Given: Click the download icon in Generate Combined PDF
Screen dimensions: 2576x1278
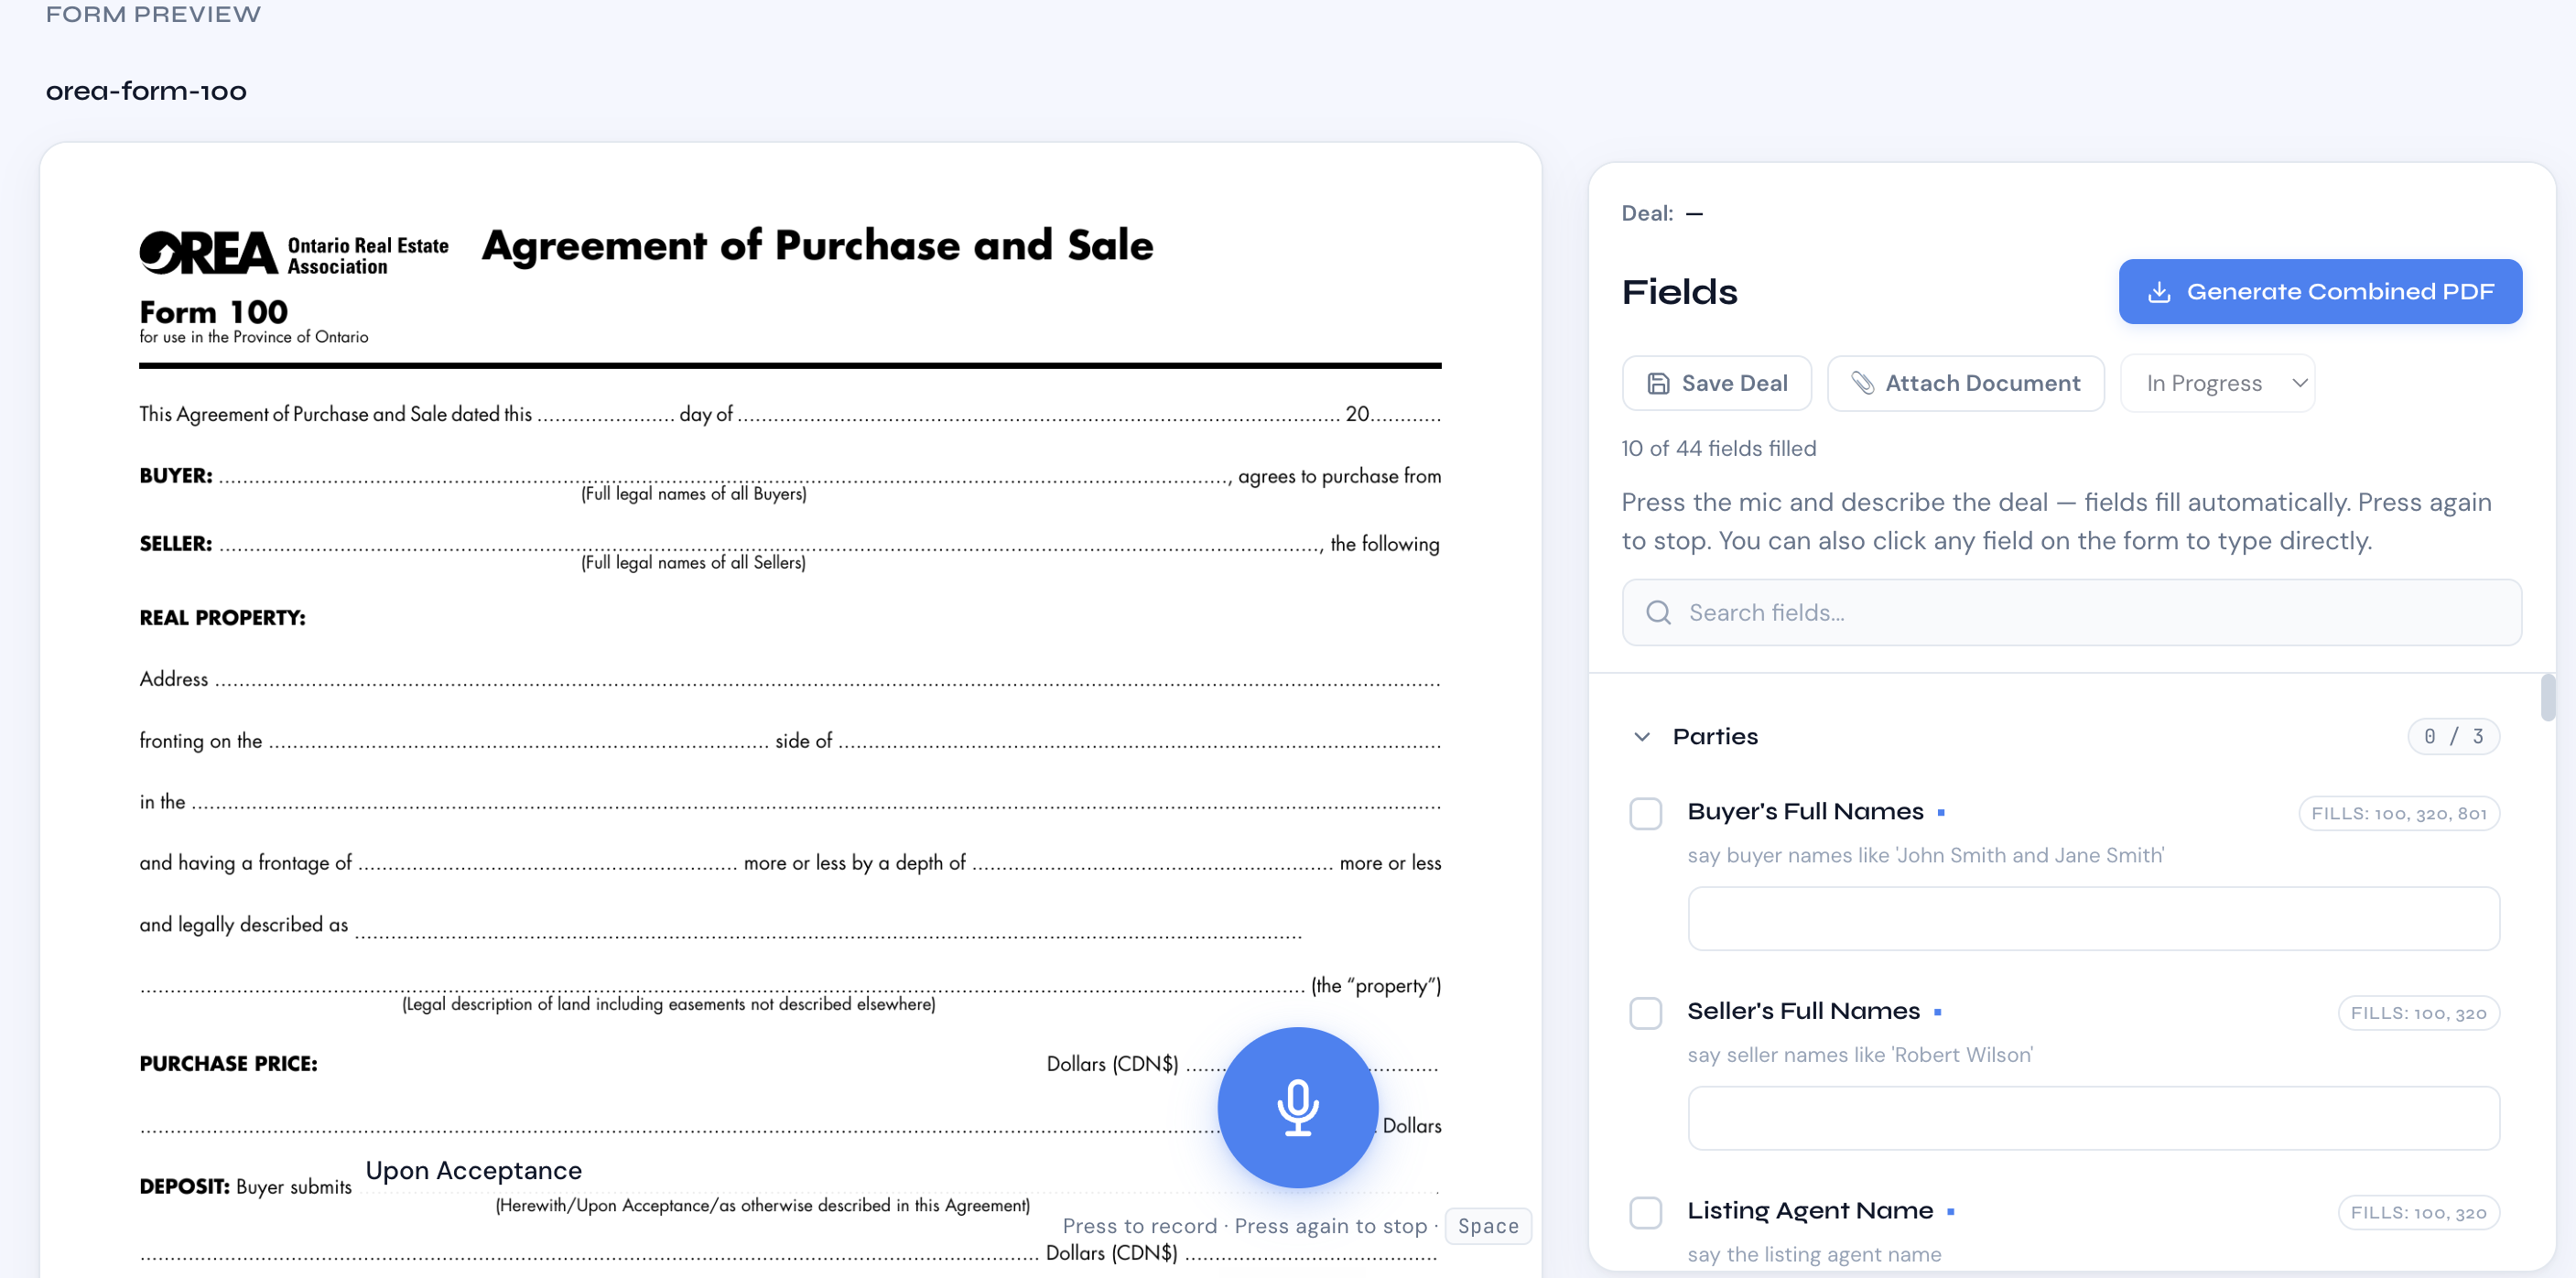Looking at the screenshot, I should (x=2159, y=292).
